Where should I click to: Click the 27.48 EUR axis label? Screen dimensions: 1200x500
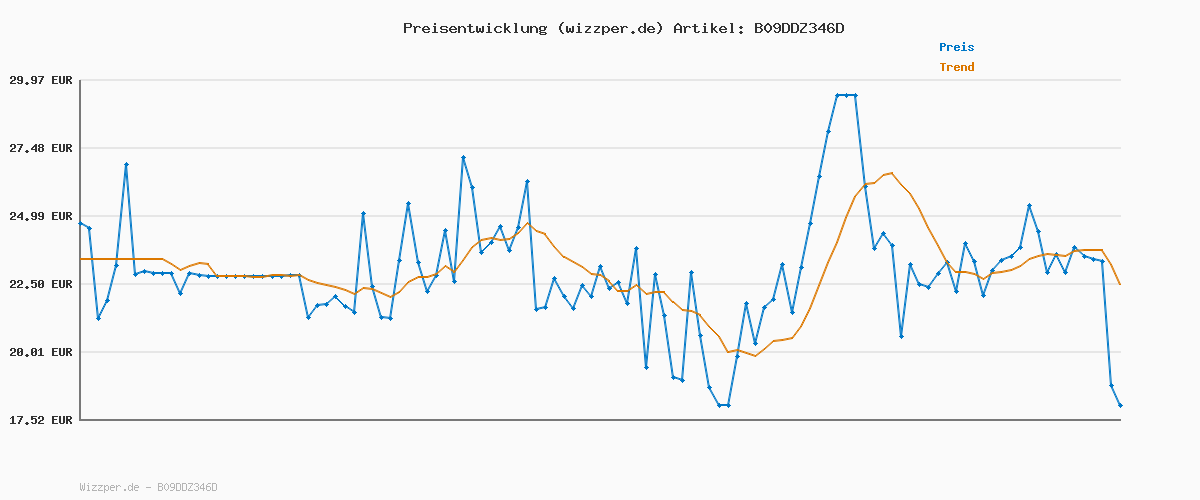(40, 148)
